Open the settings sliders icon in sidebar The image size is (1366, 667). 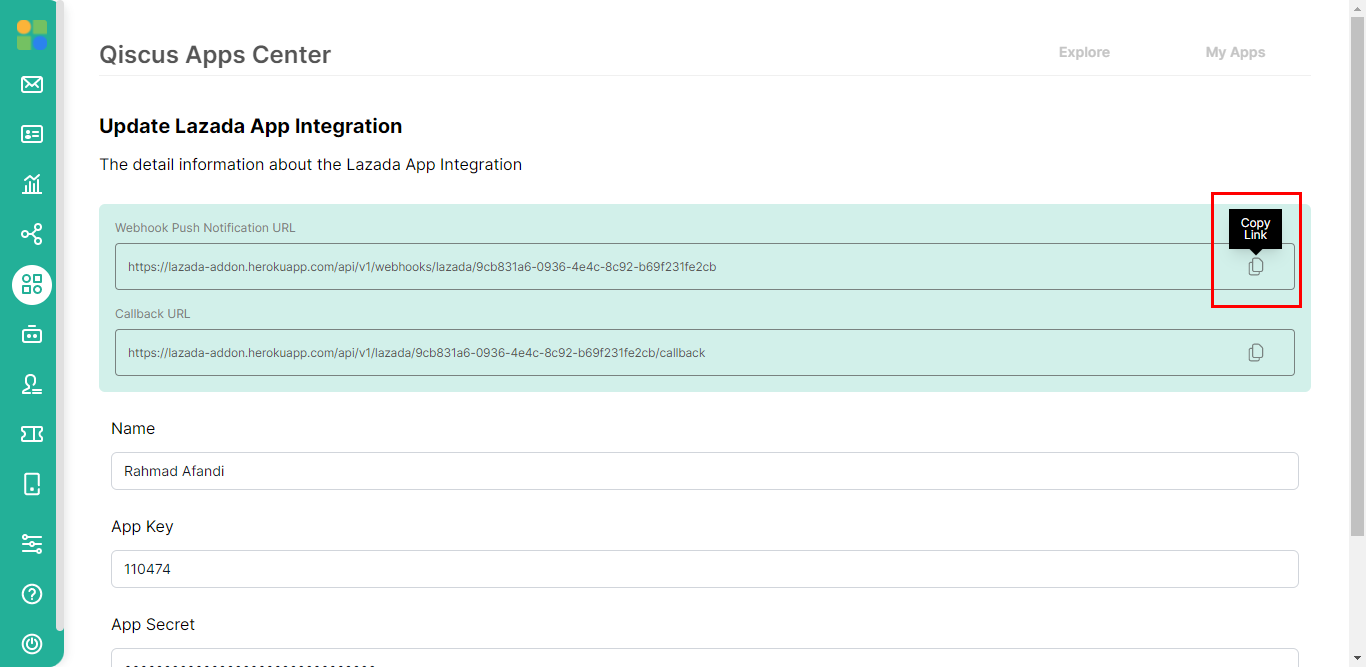(x=32, y=544)
